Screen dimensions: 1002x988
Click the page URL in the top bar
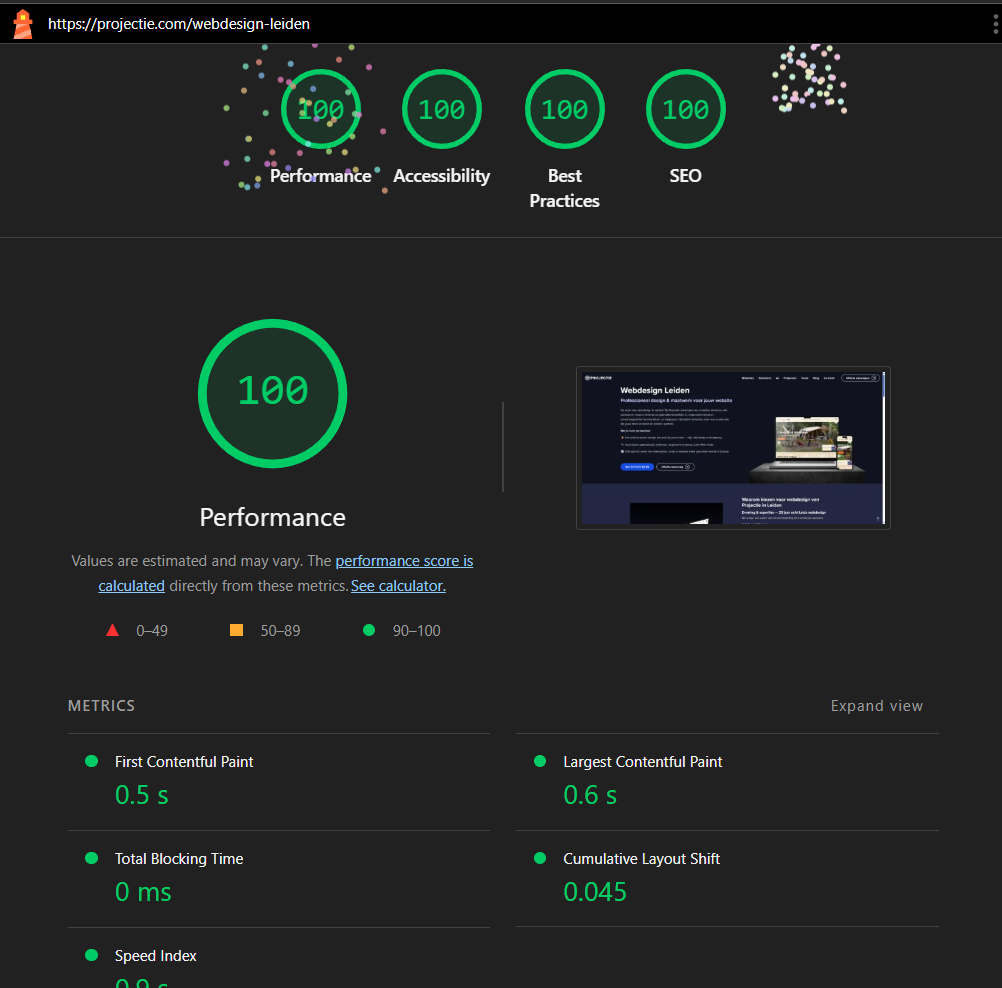pos(179,24)
